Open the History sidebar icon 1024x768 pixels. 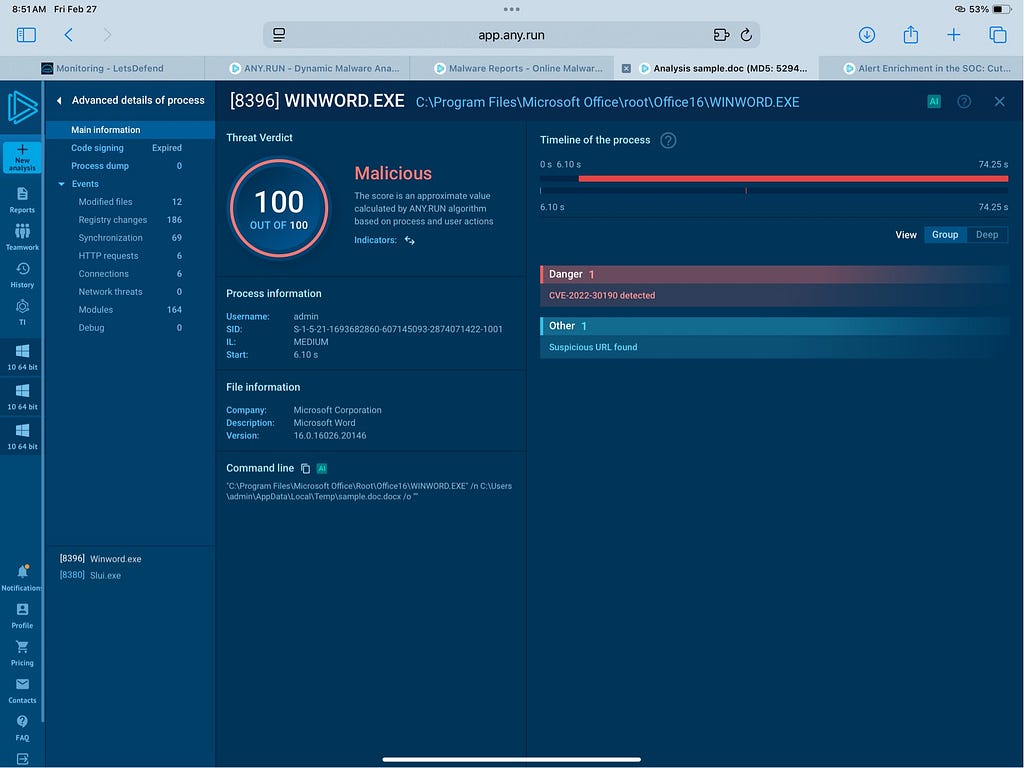[x=22, y=270]
